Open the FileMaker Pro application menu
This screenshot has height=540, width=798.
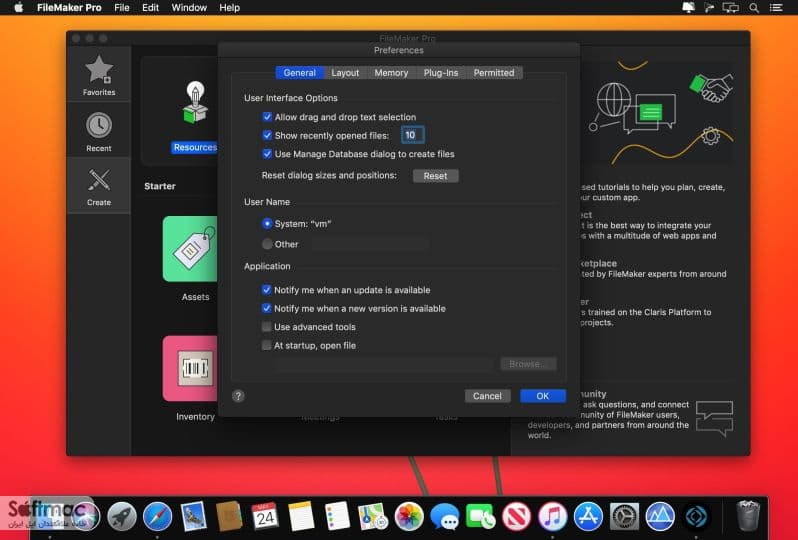(69, 8)
